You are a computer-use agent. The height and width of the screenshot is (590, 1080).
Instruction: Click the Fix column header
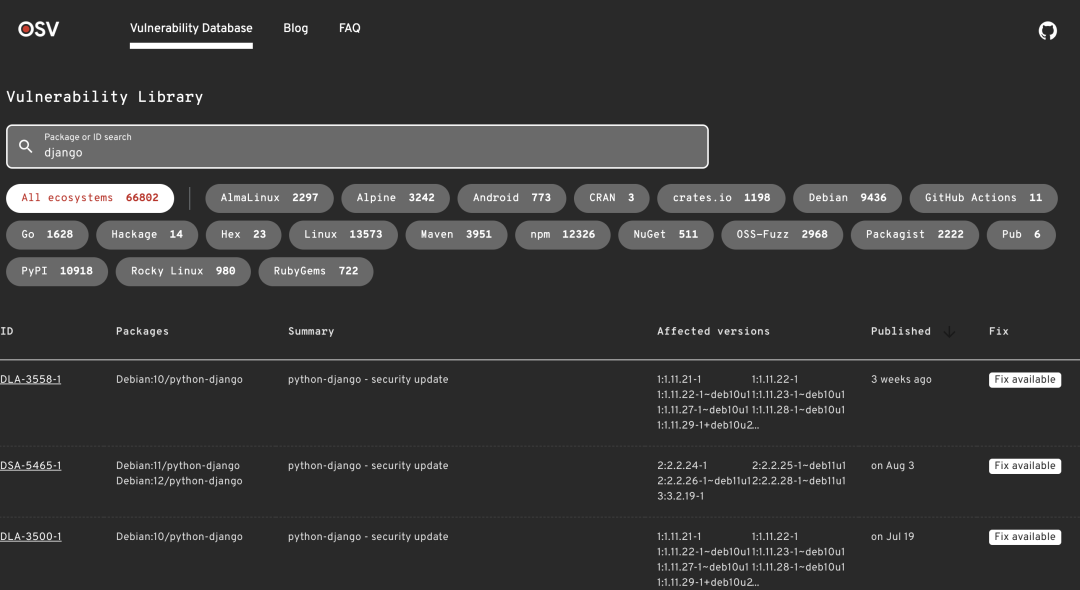pyautogui.click(x=998, y=331)
